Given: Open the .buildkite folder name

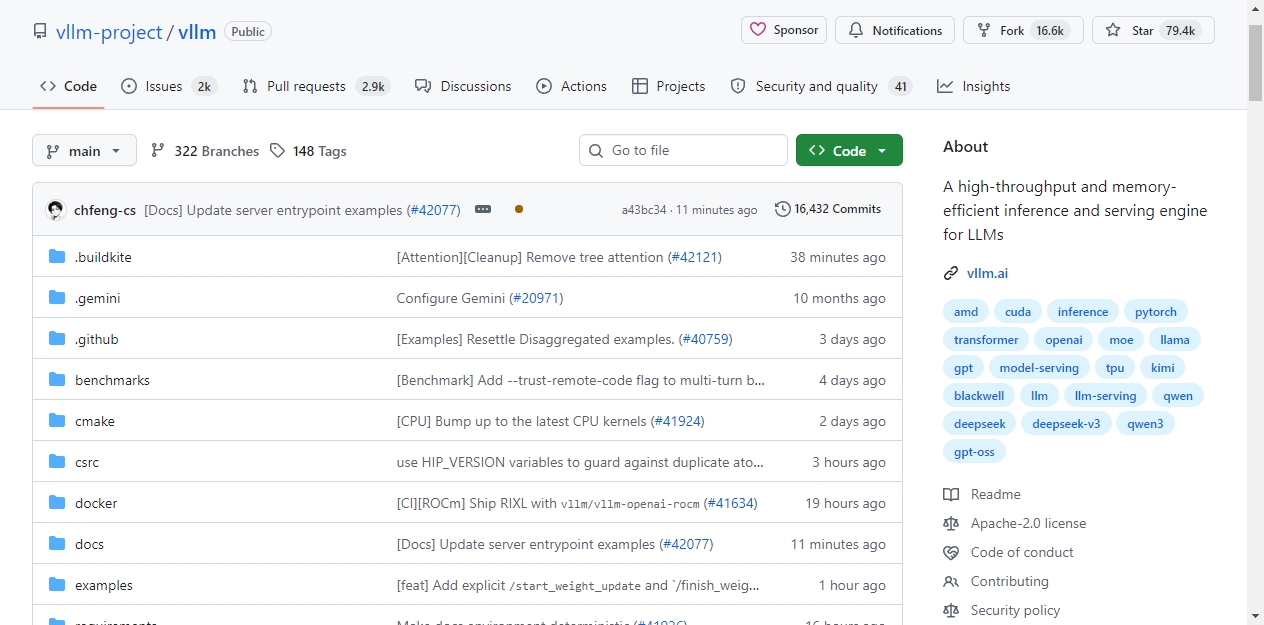Looking at the screenshot, I should pos(103,257).
